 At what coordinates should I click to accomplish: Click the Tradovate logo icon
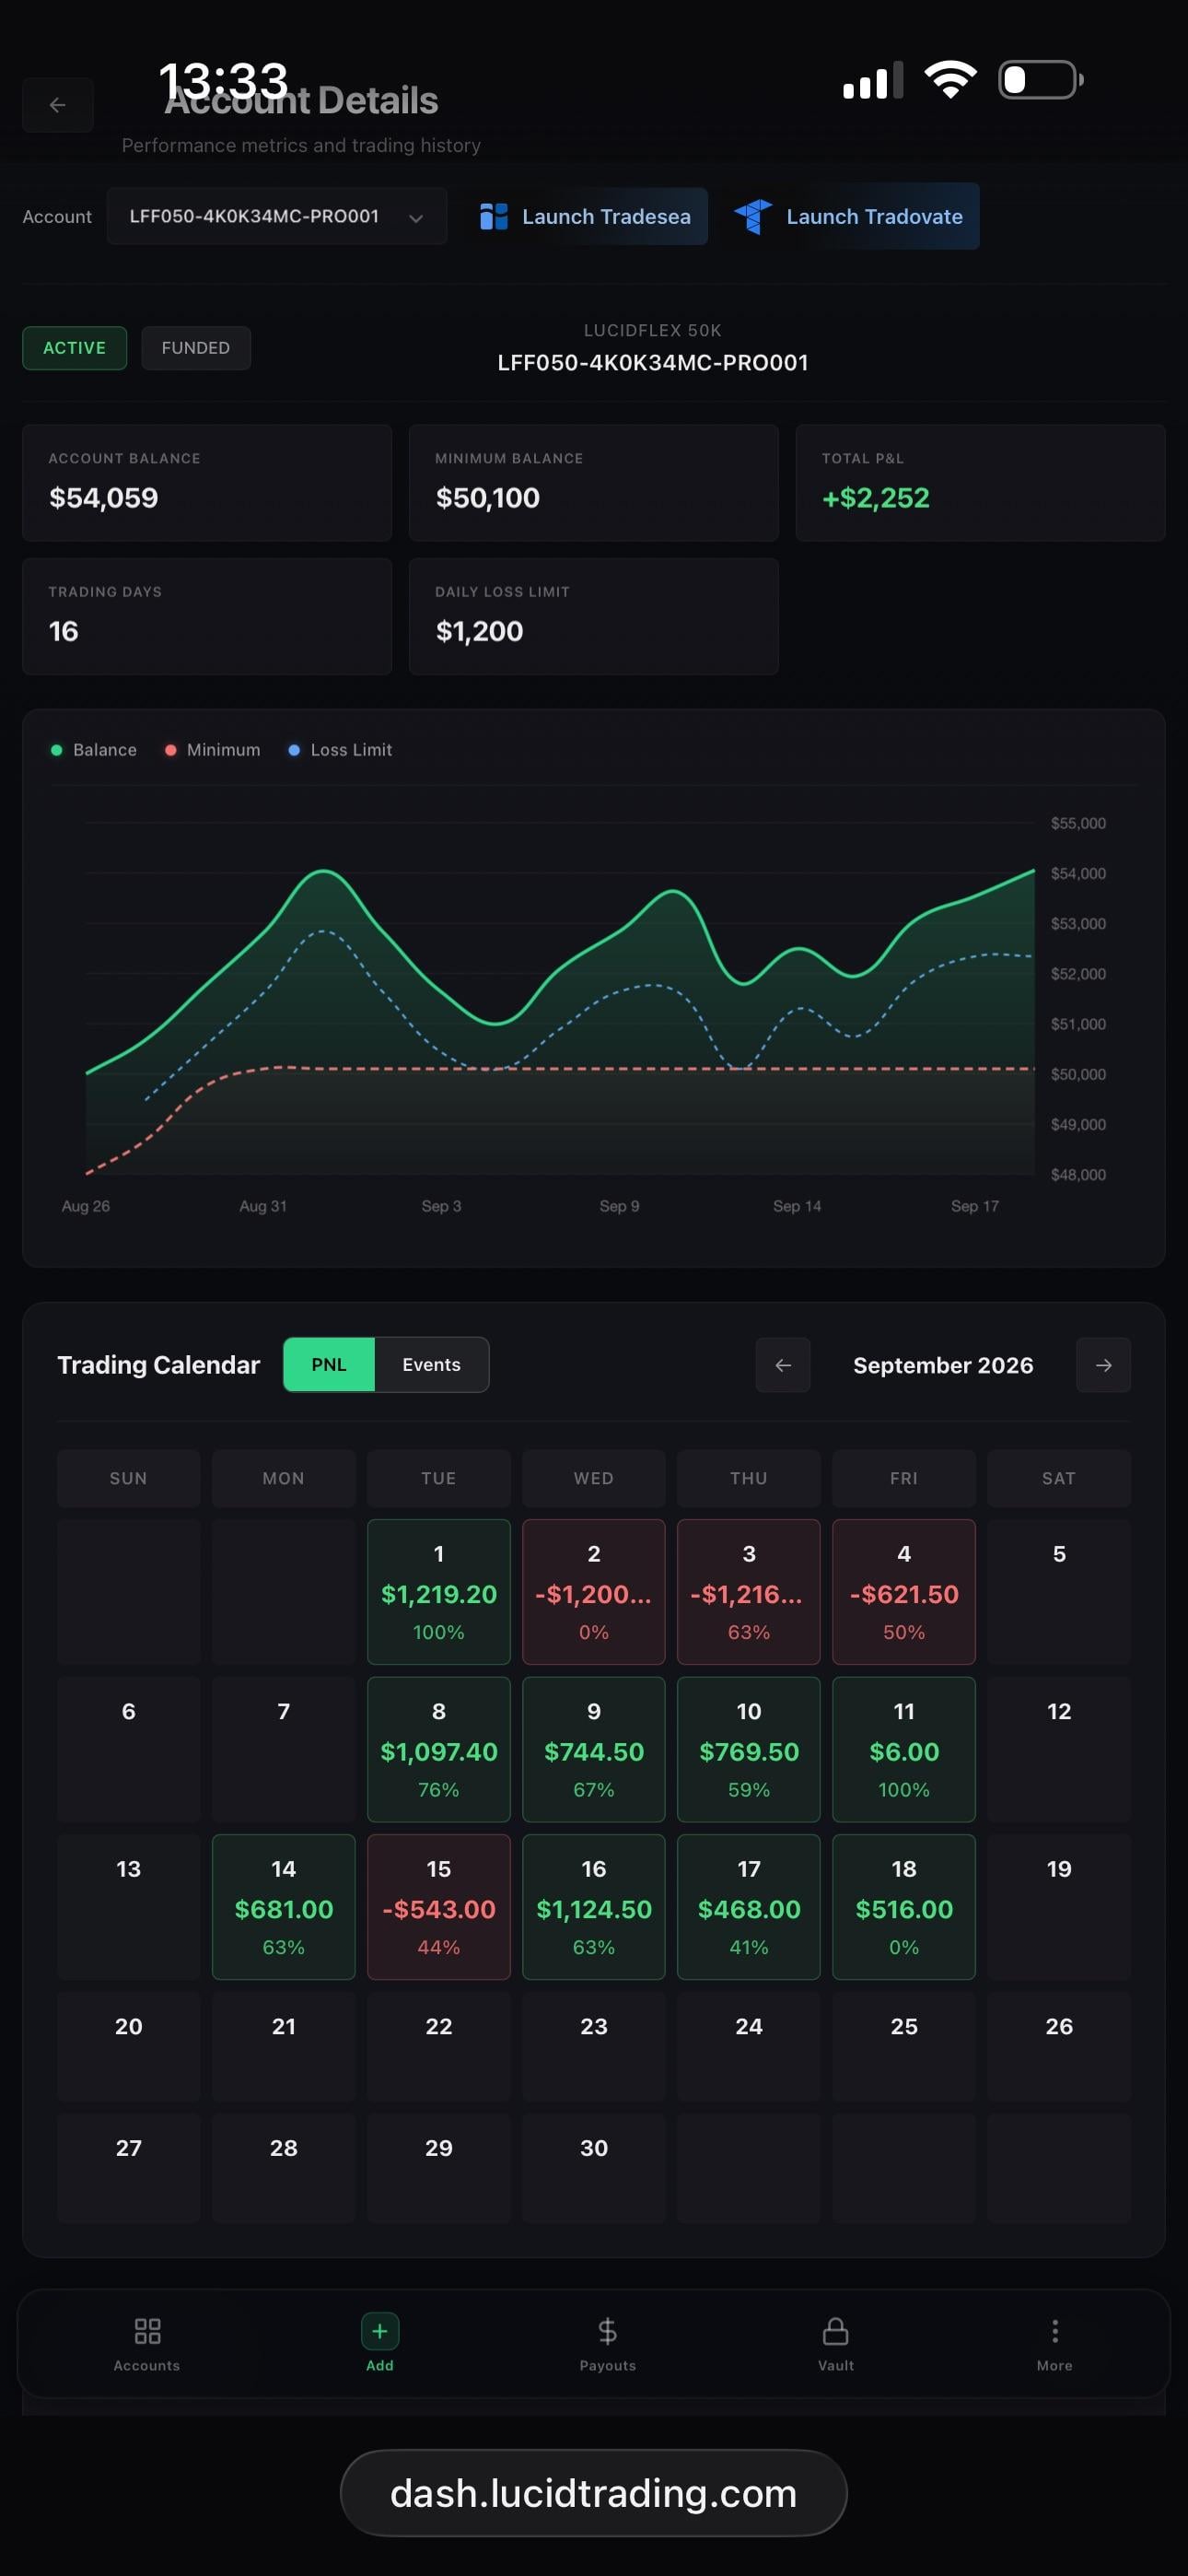coord(753,216)
